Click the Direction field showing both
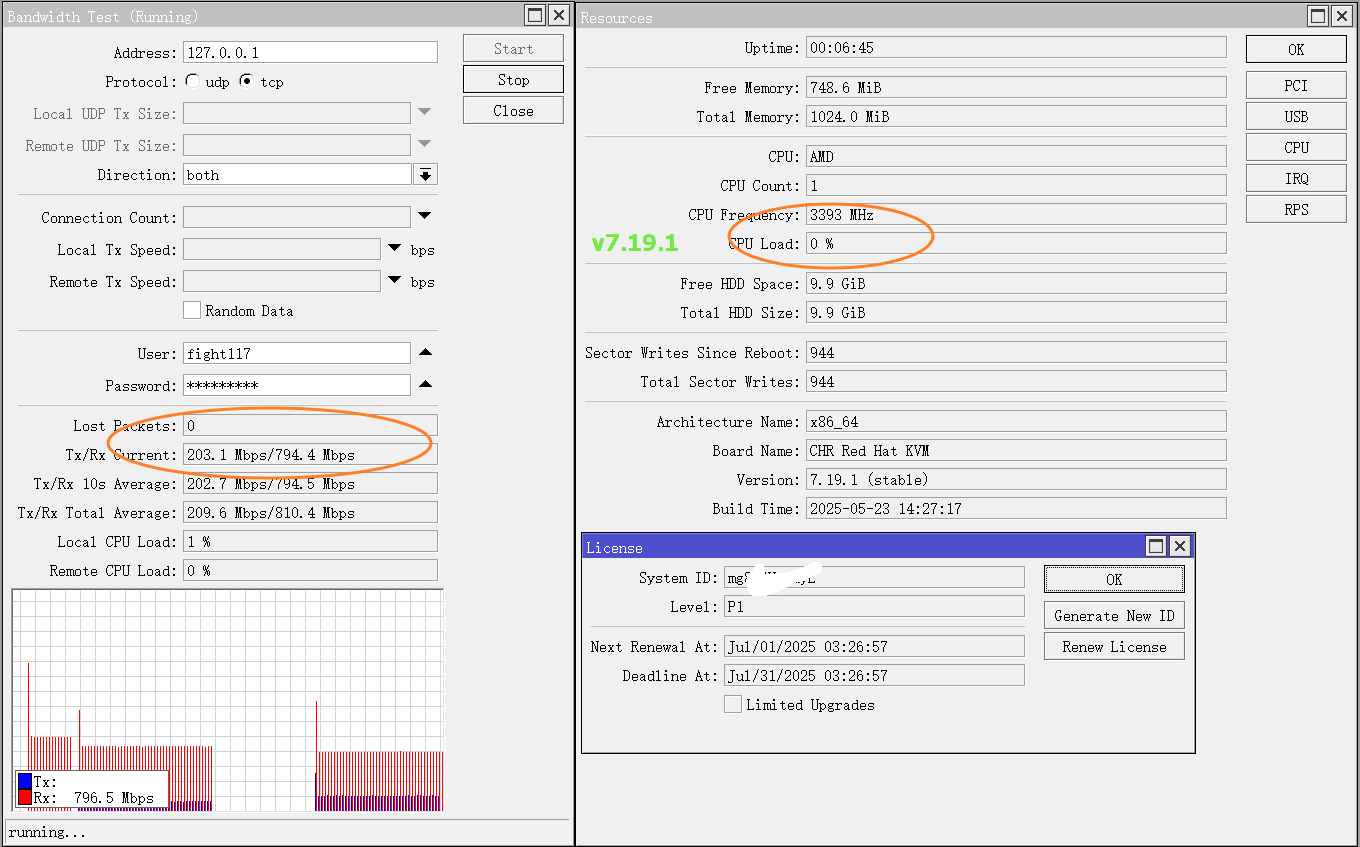Viewport: 1360px width, 847px height. (x=297, y=175)
